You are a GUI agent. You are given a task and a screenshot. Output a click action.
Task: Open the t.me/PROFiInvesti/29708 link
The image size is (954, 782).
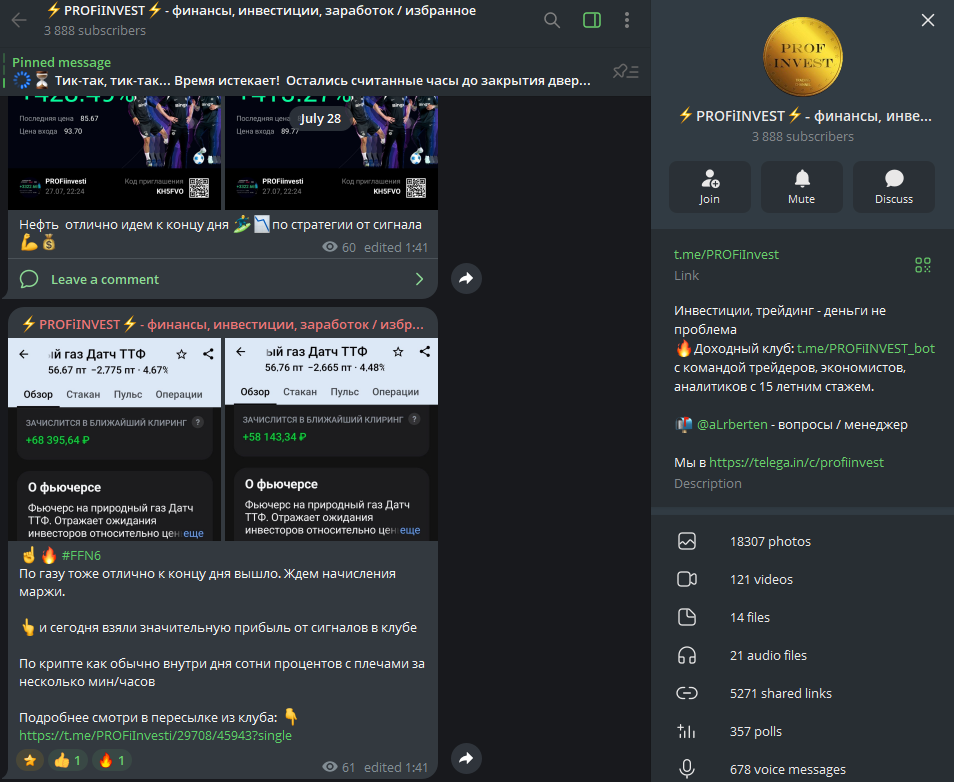[x=155, y=735]
